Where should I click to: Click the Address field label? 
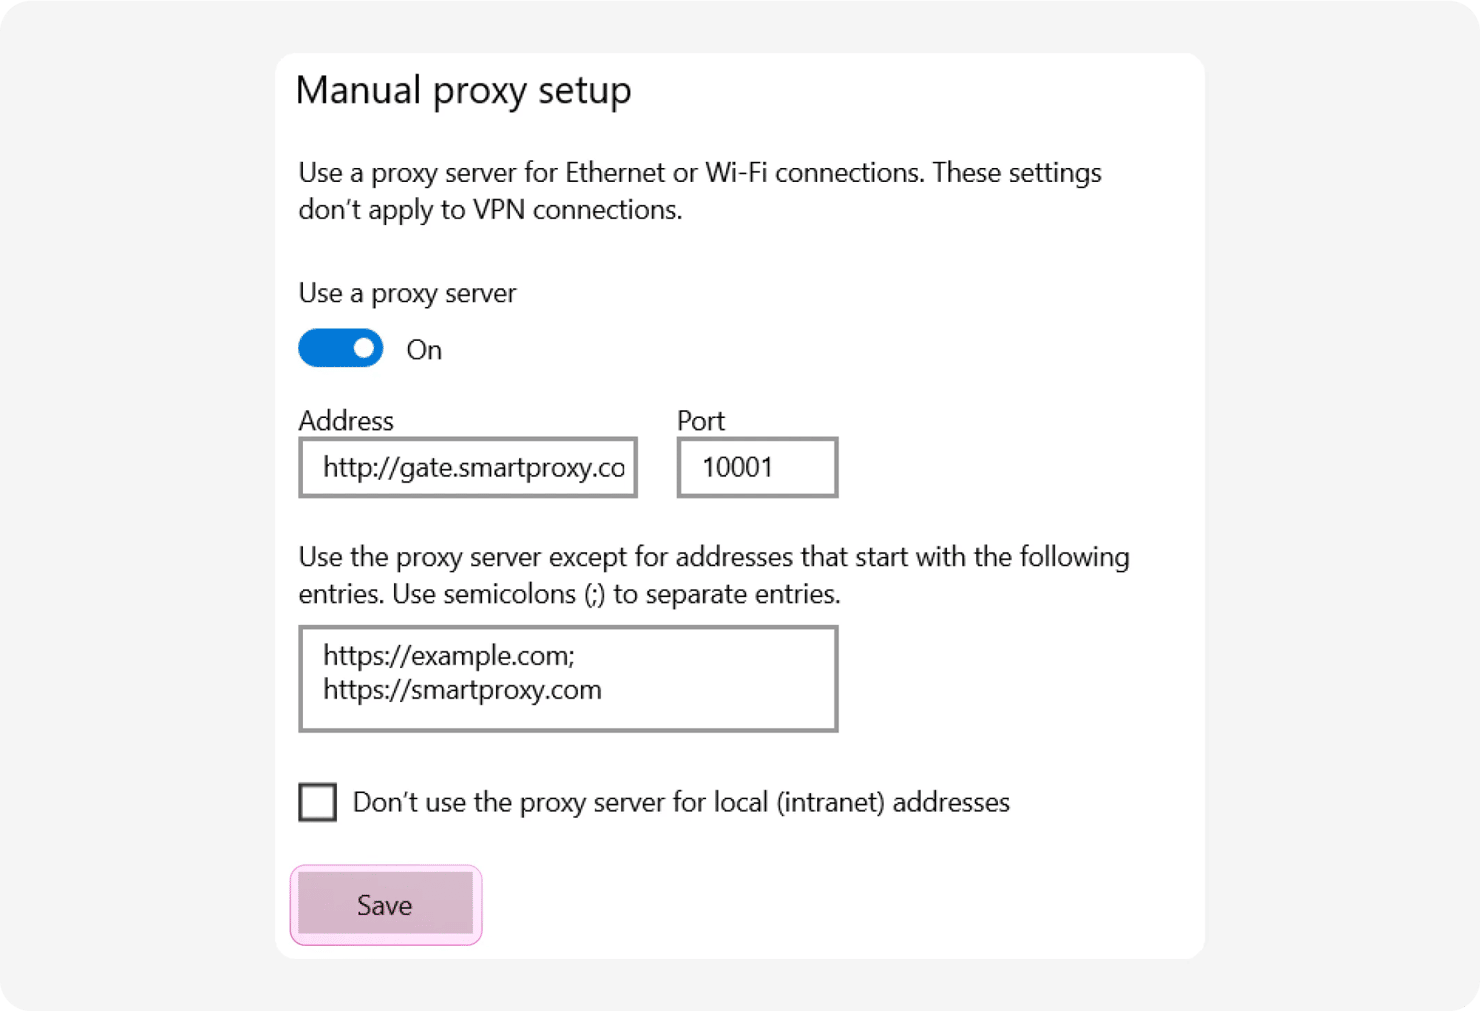point(346,420)
